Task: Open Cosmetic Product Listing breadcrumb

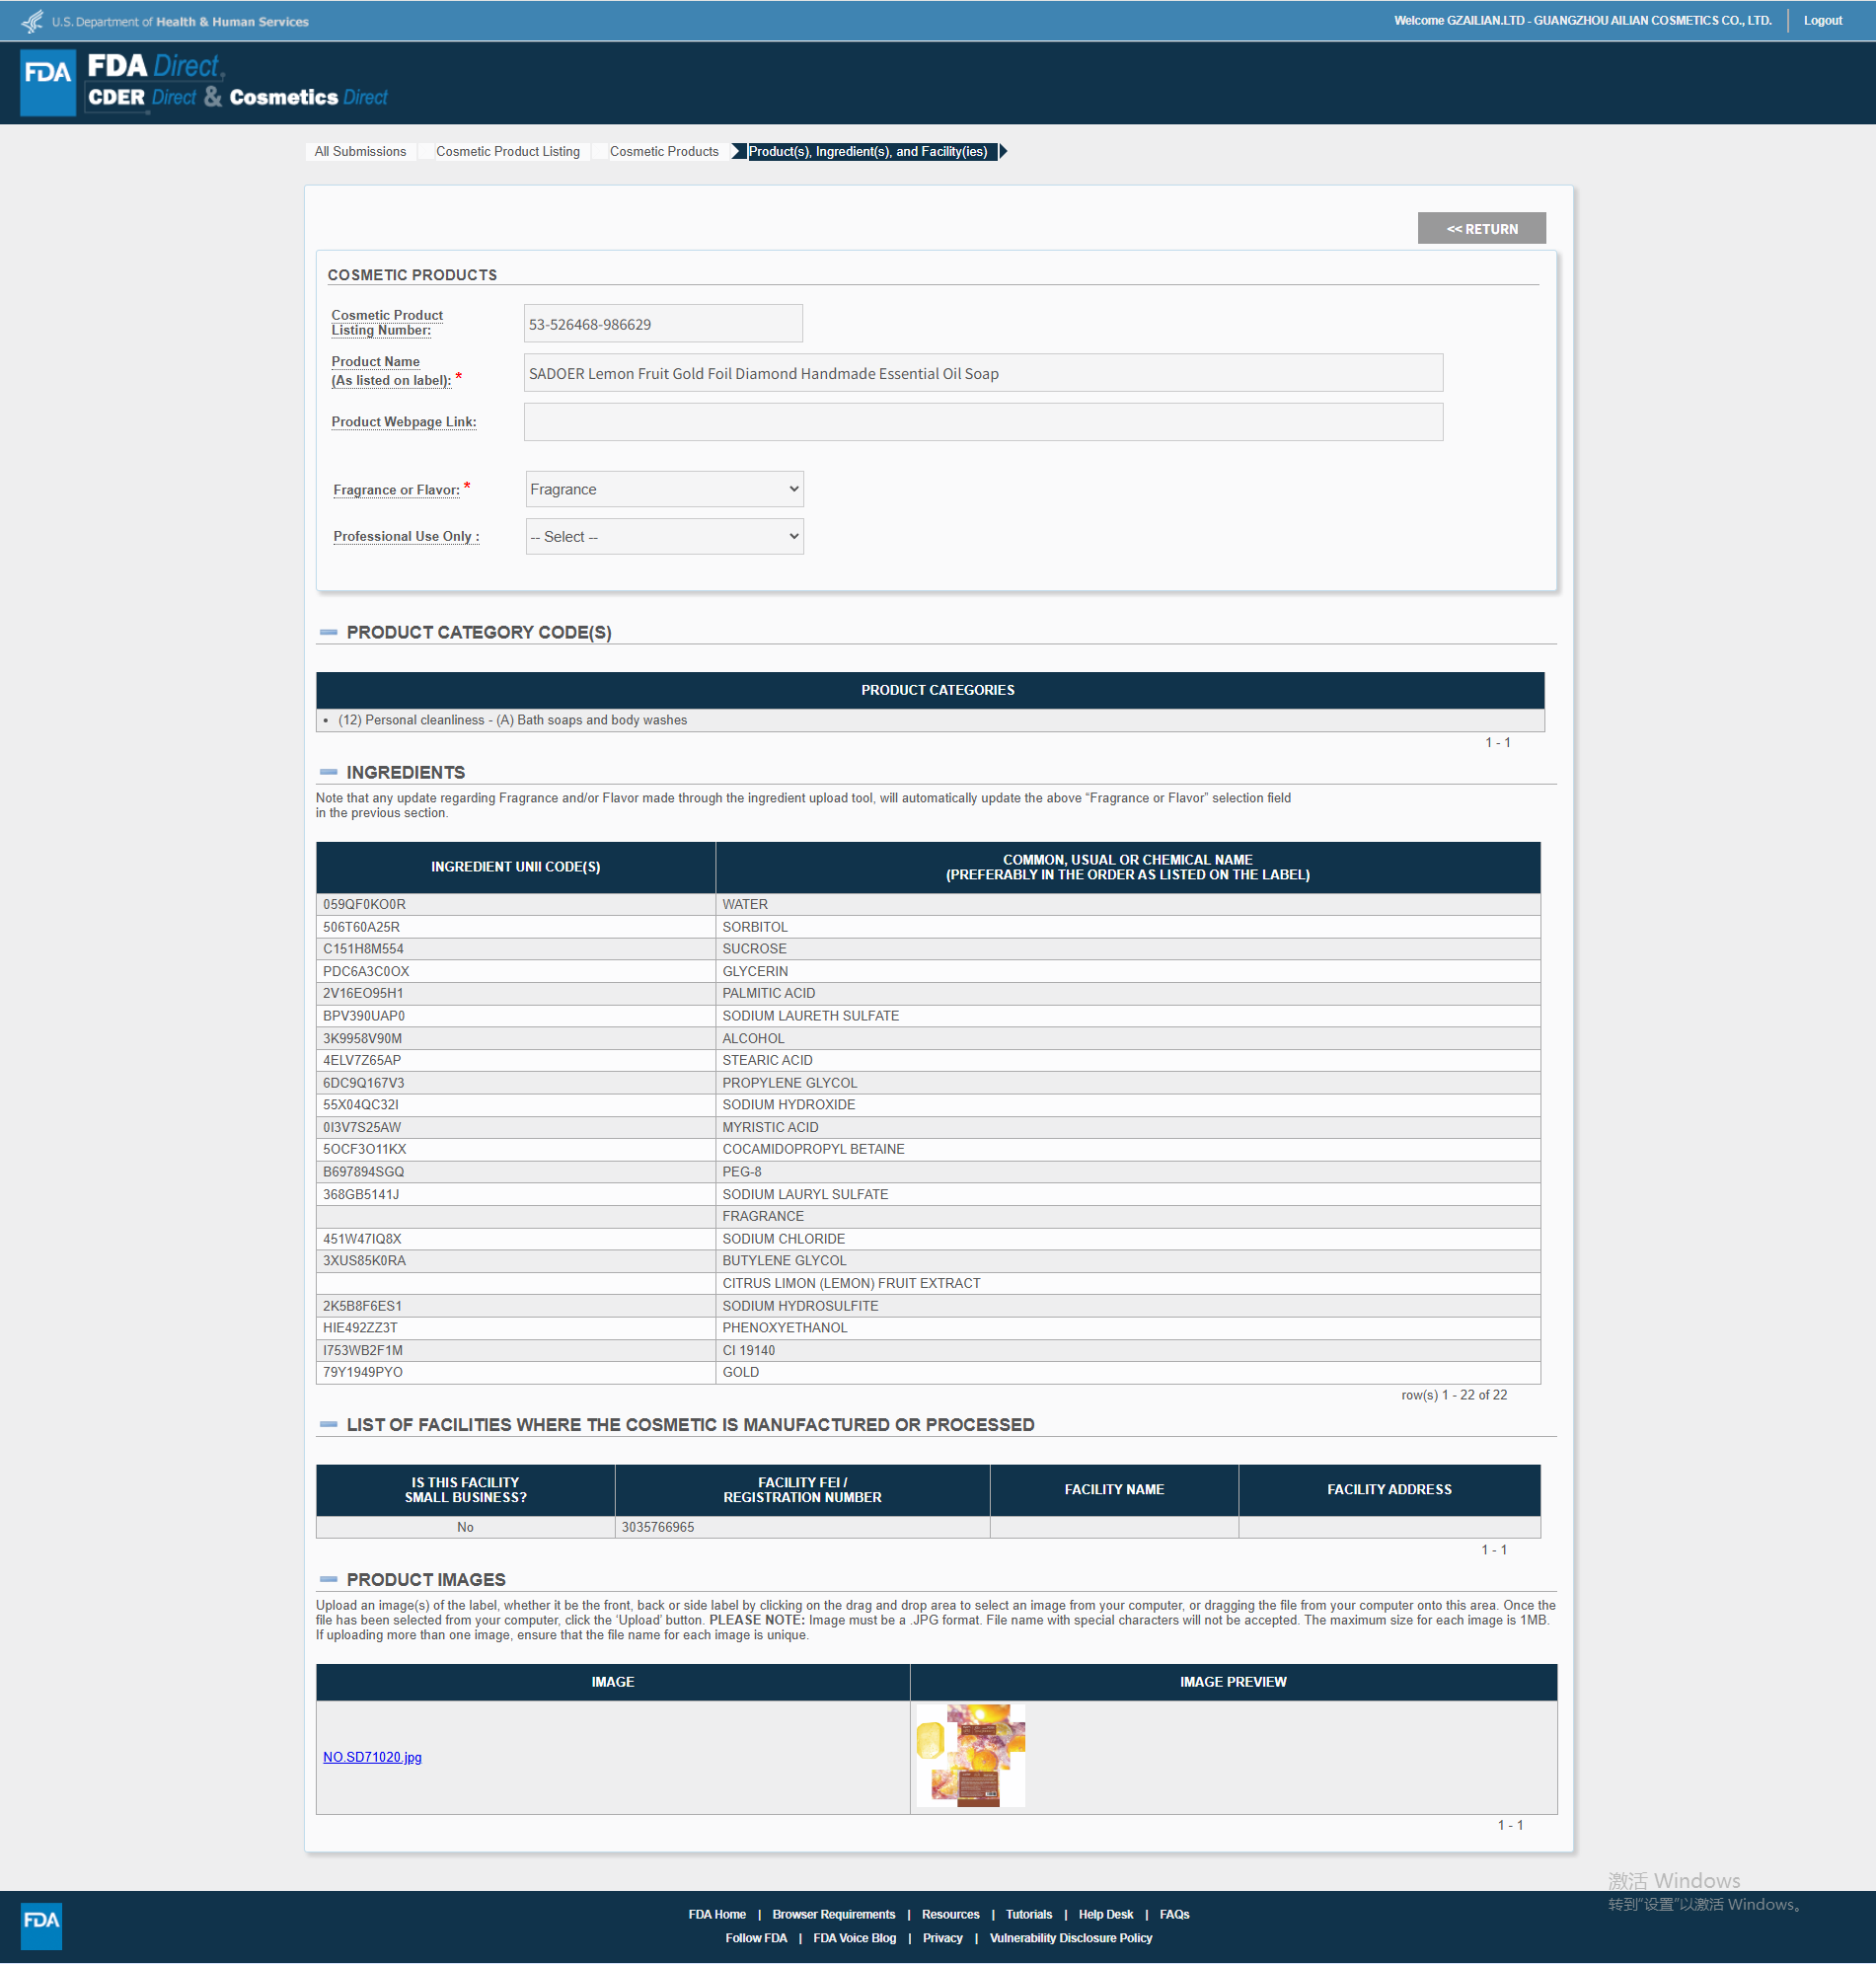Action: 507,151
